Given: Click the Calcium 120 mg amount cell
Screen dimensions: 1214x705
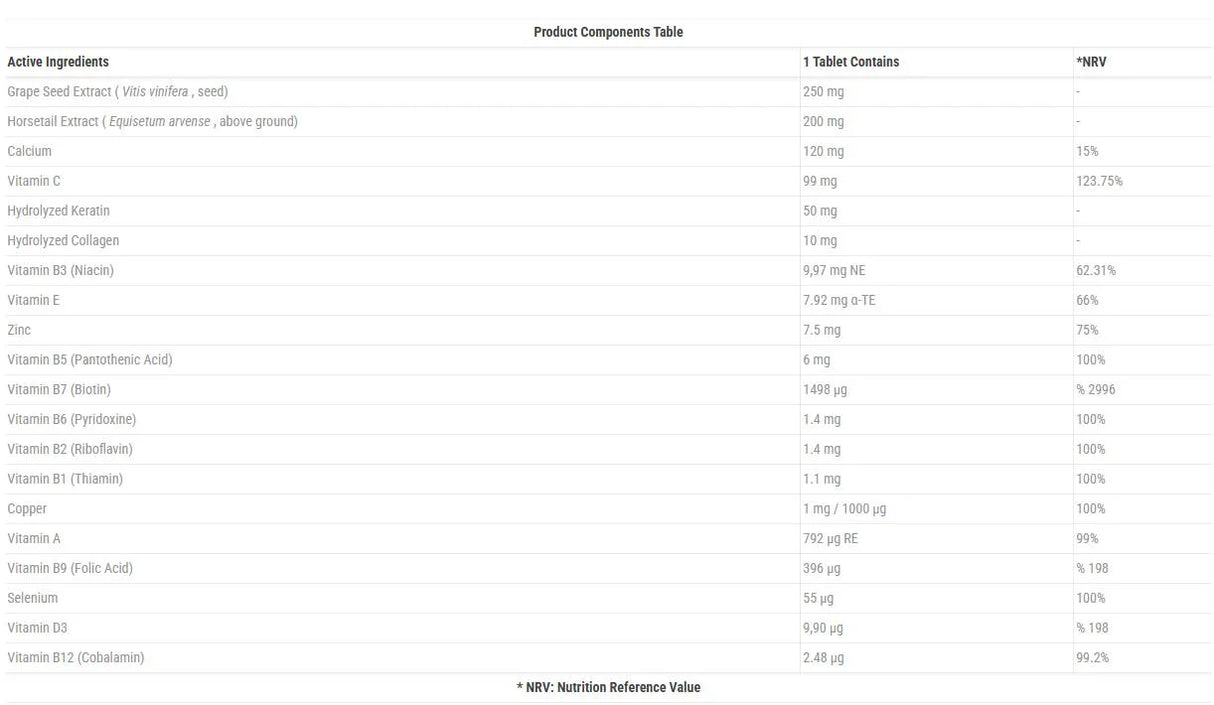Looking at the screenshot, I should point(823,152).
